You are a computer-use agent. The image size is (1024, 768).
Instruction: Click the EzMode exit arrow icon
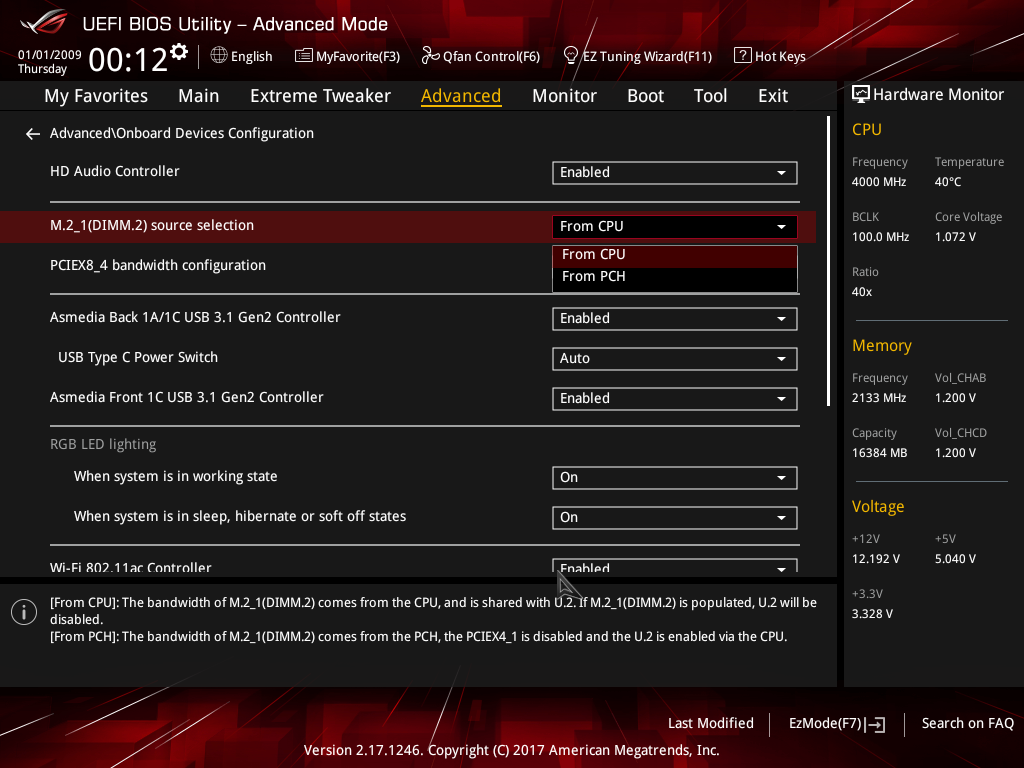click(875, 724)
